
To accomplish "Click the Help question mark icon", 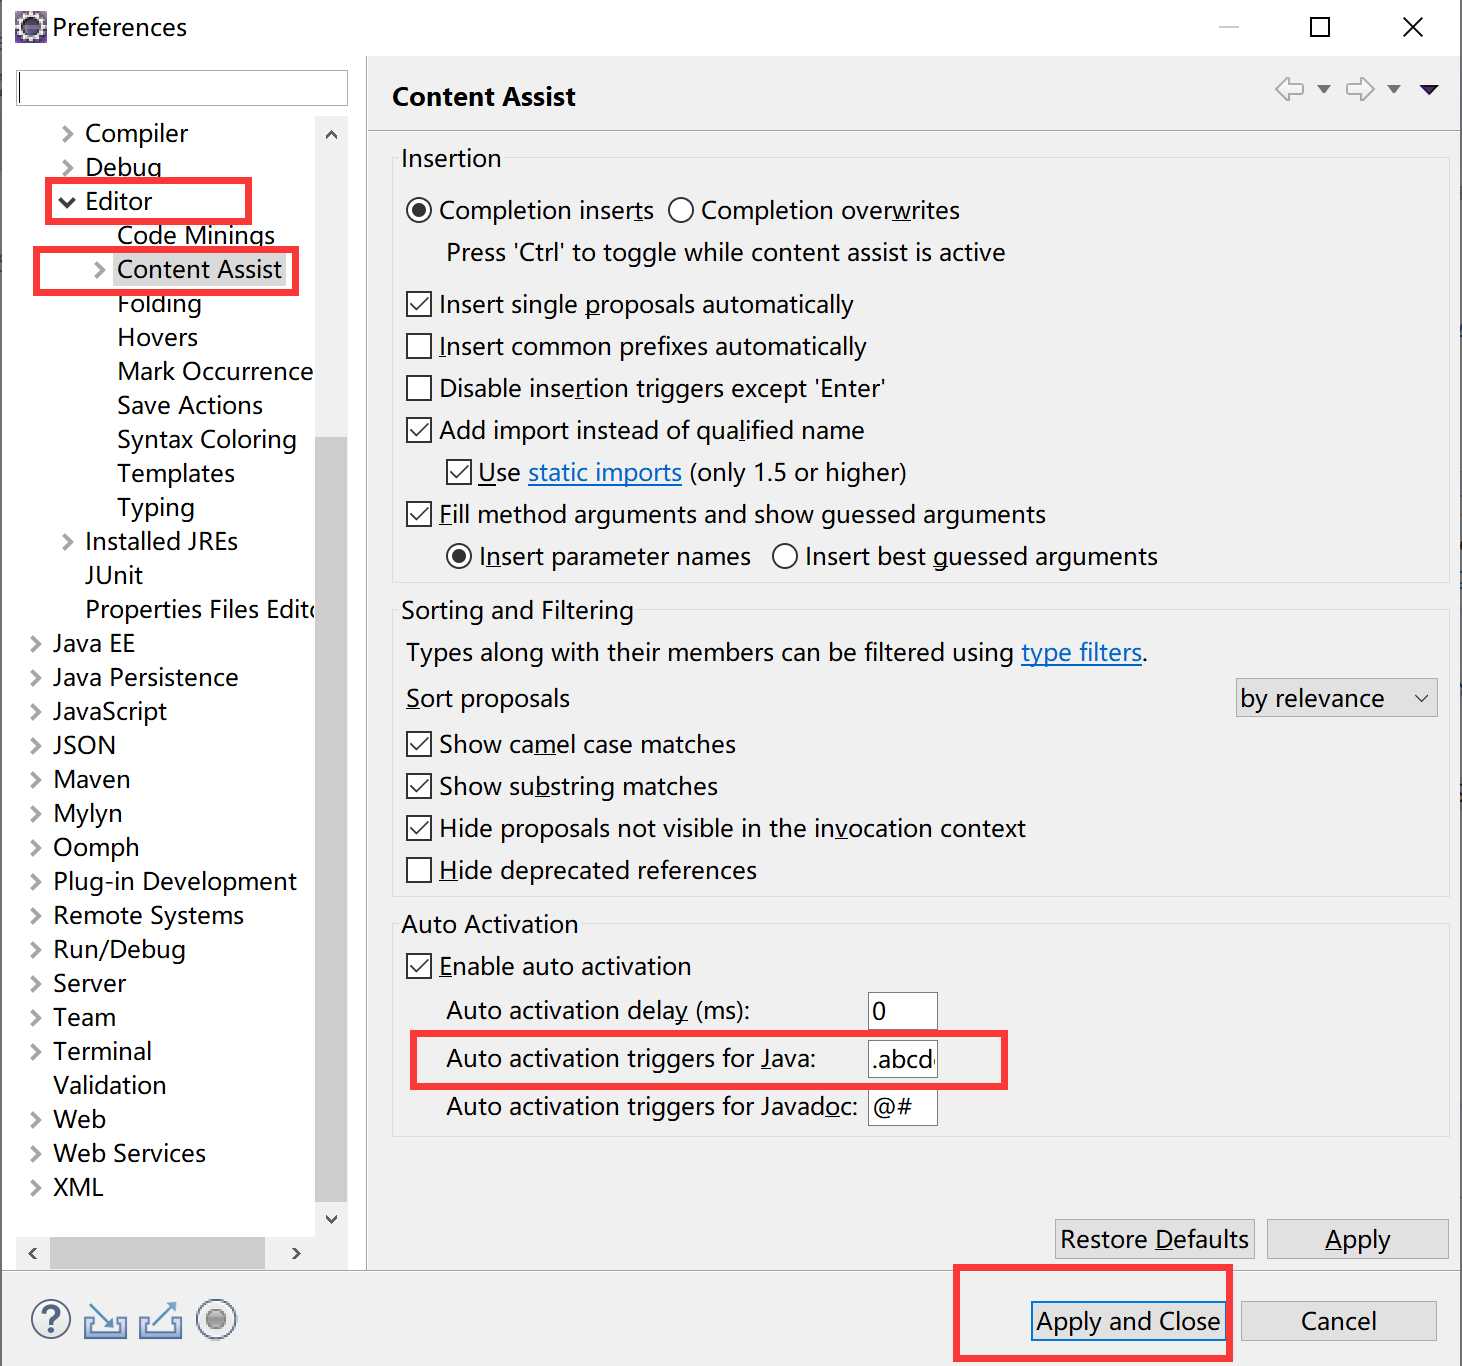I will tap(51, 1320).
